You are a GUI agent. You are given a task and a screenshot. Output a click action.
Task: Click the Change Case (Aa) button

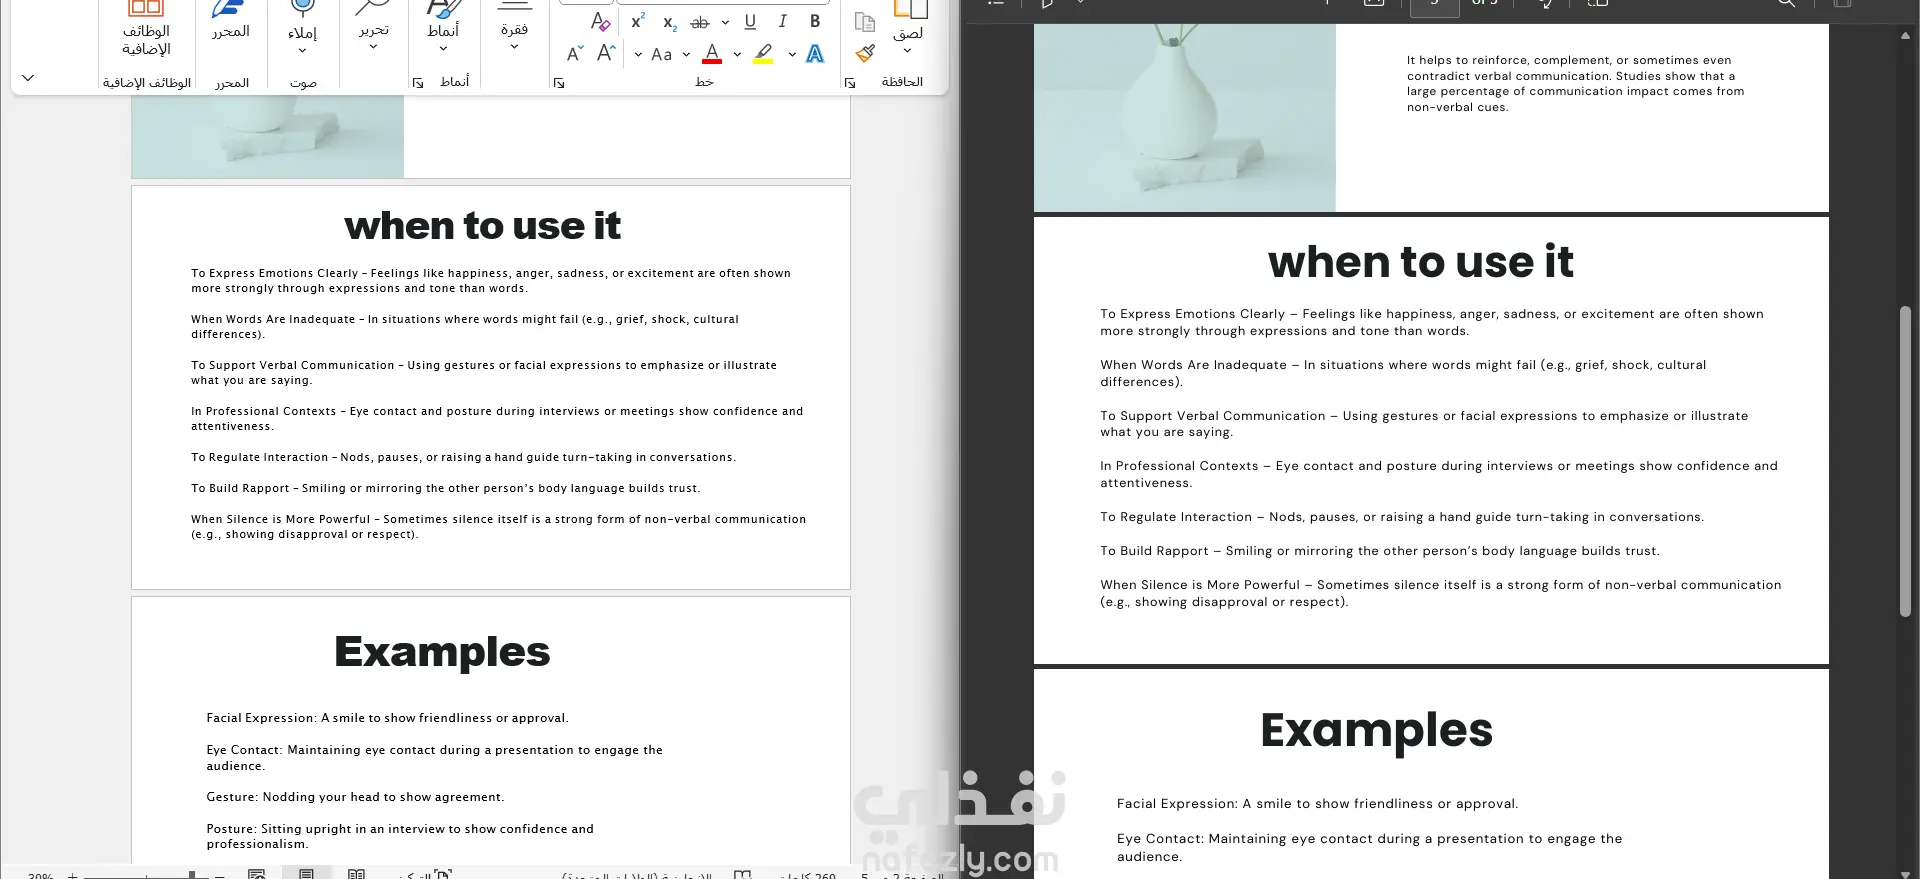point(662,54)
